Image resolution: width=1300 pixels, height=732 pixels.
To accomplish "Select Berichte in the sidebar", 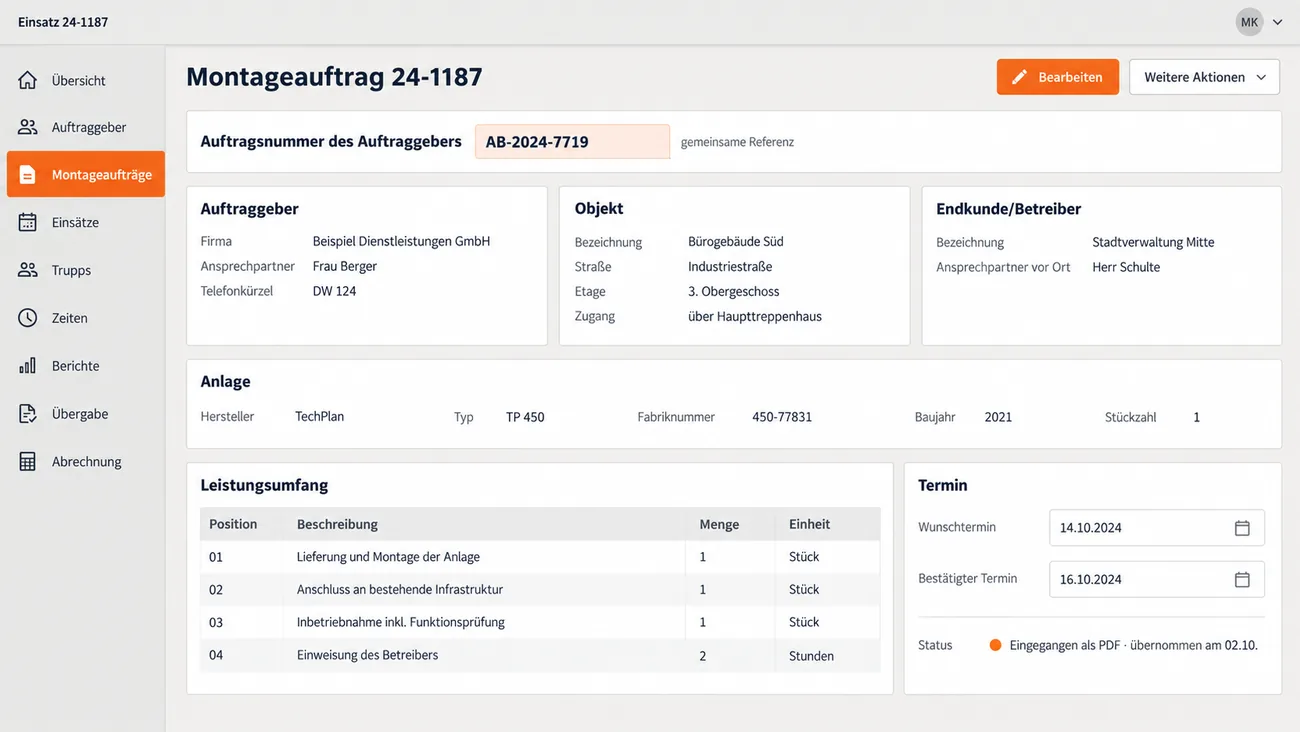I will pos(85,366).
